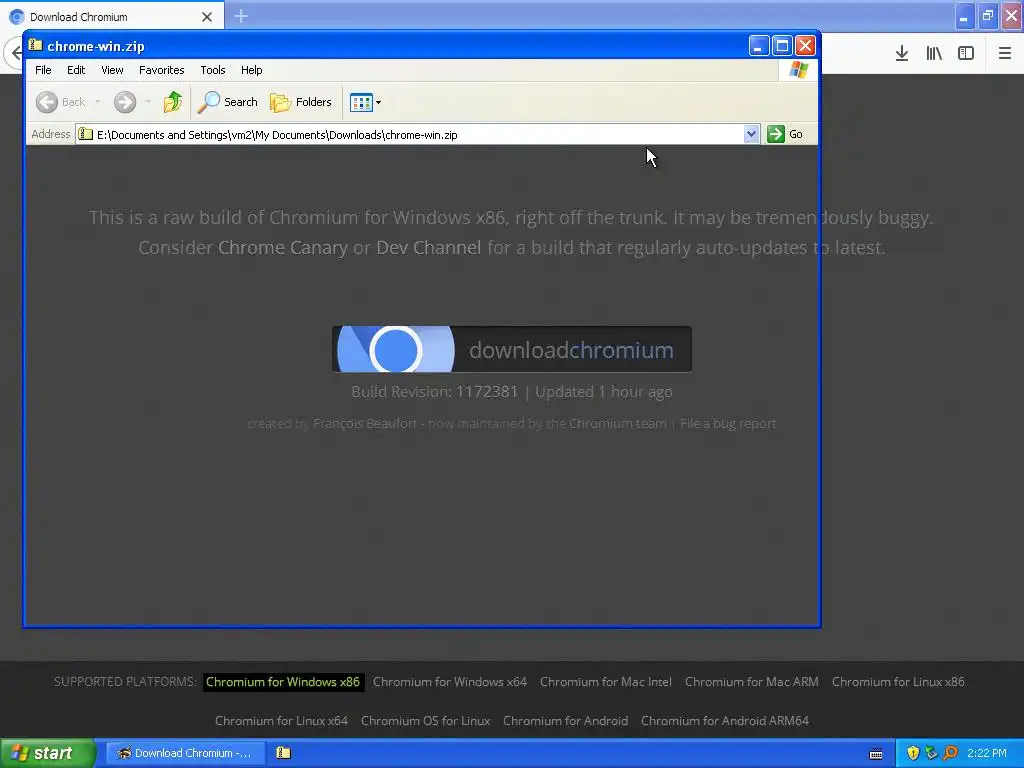
Task: Open the Tools menu
Action: tap(213, 70)
